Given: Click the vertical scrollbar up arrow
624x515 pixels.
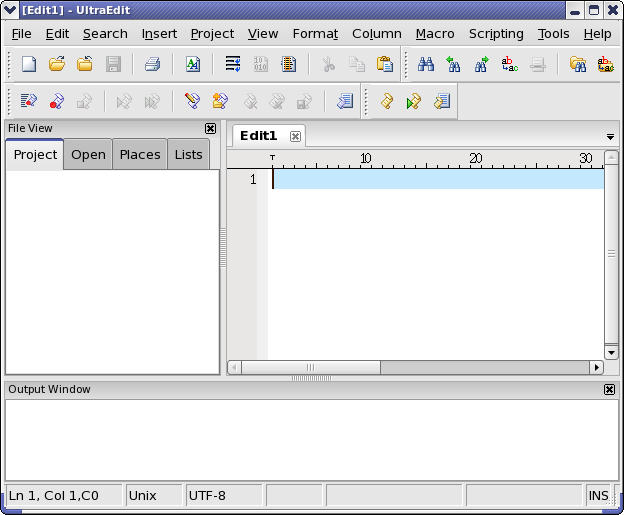Looking at the screenshot, I should (611, 158).
